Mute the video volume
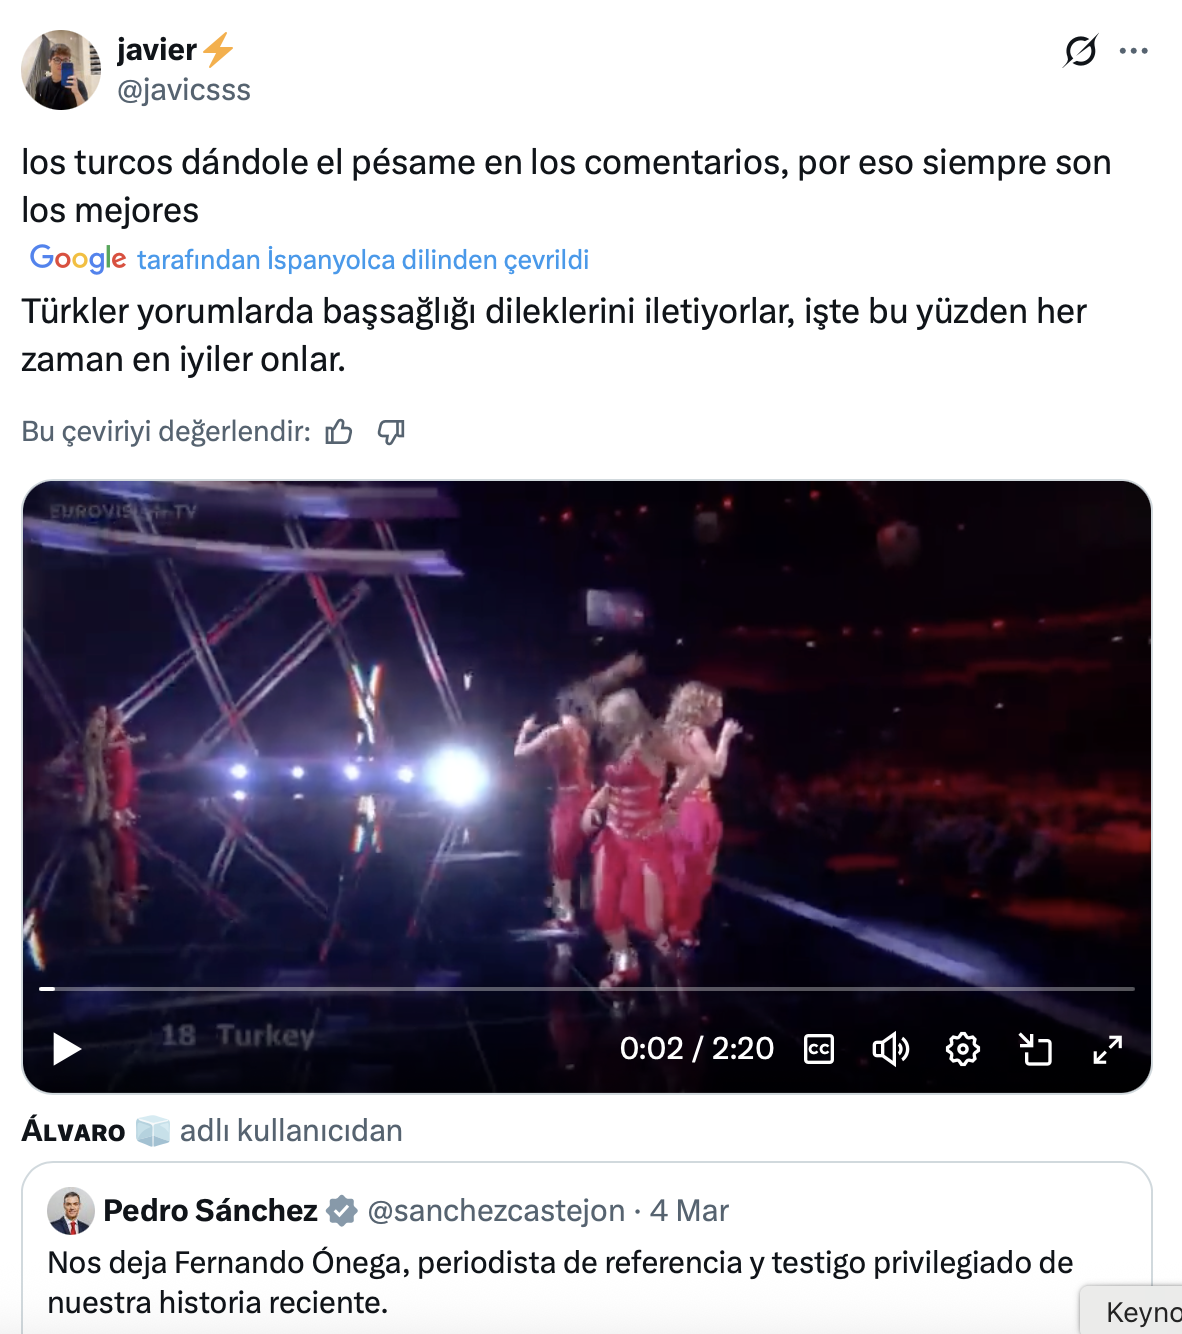Screen dimensions: 1182x1334 point(890,1049)
